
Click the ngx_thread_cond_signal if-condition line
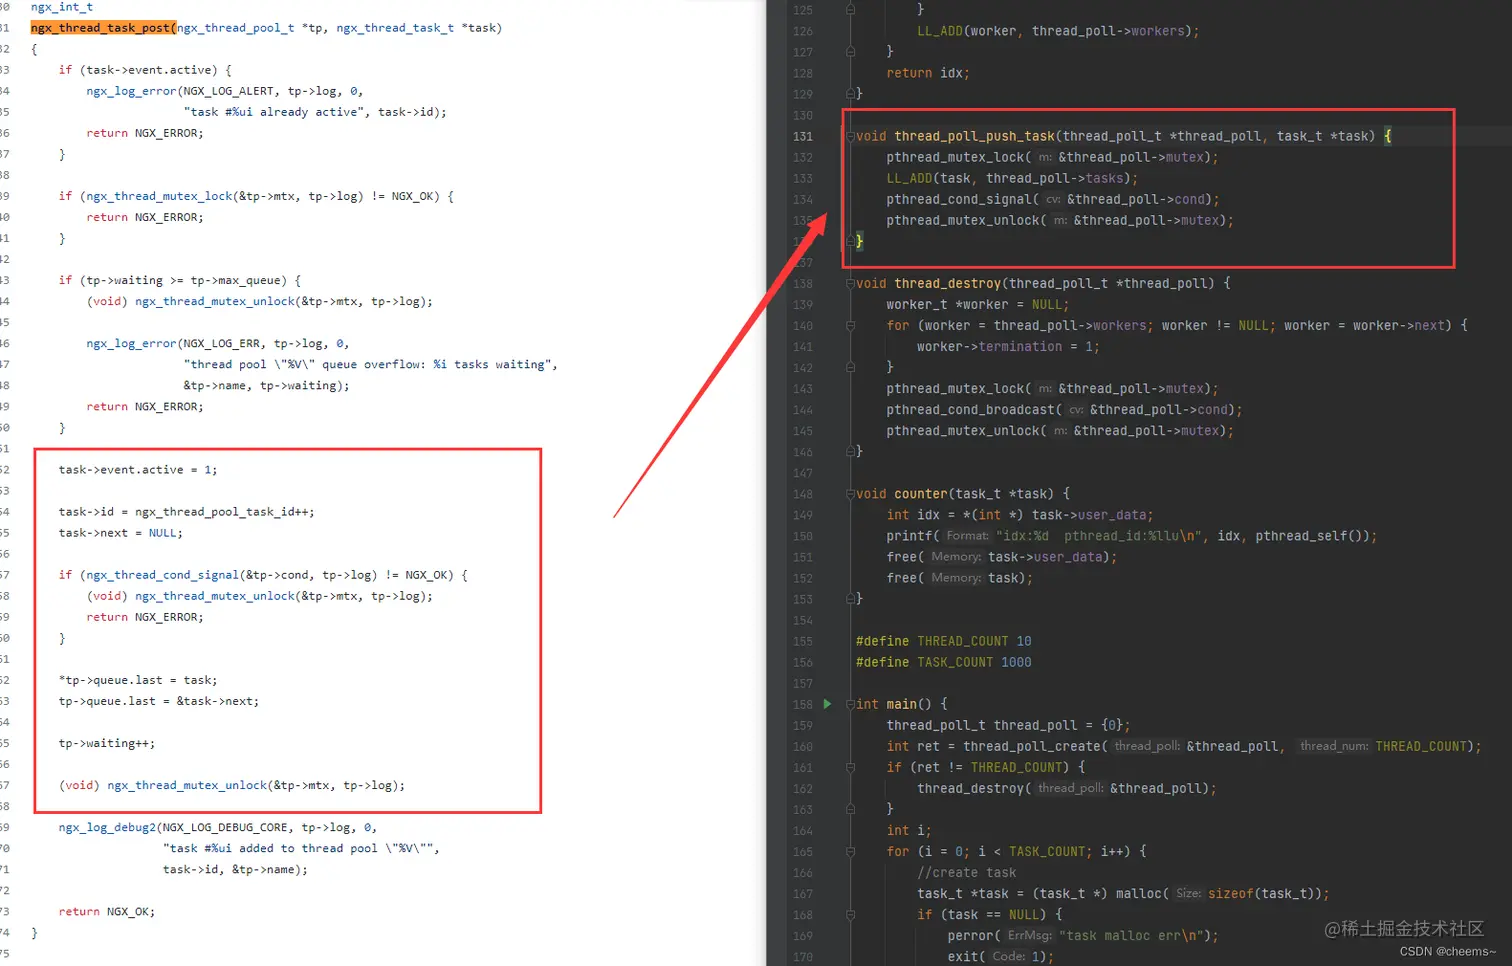pos(263,575)
